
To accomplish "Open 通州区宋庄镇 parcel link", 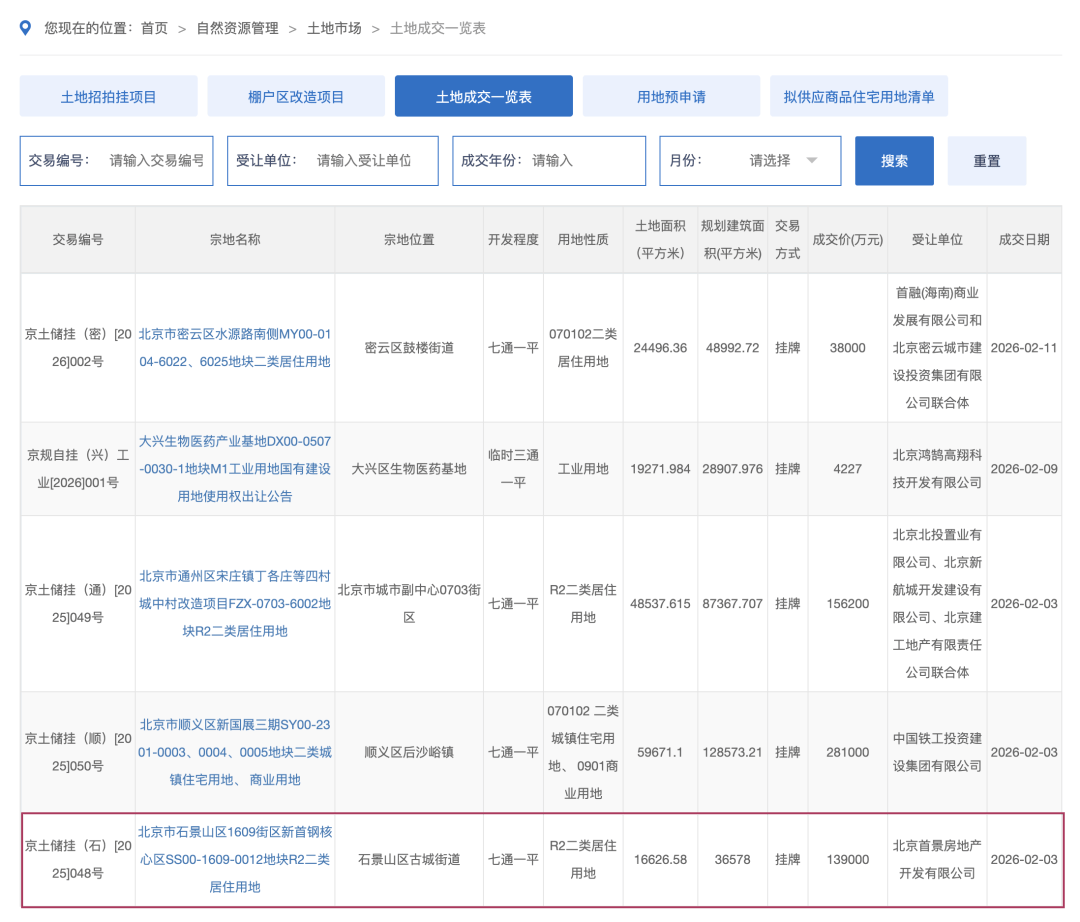I will pyautogui.click(x=235, y=603).
